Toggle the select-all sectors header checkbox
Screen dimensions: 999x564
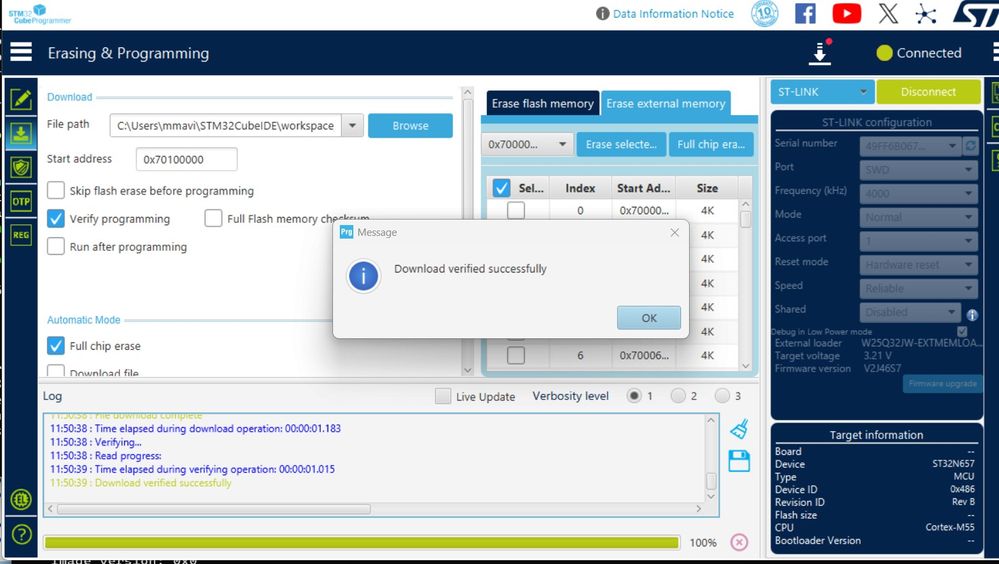(x=501, y=188)
